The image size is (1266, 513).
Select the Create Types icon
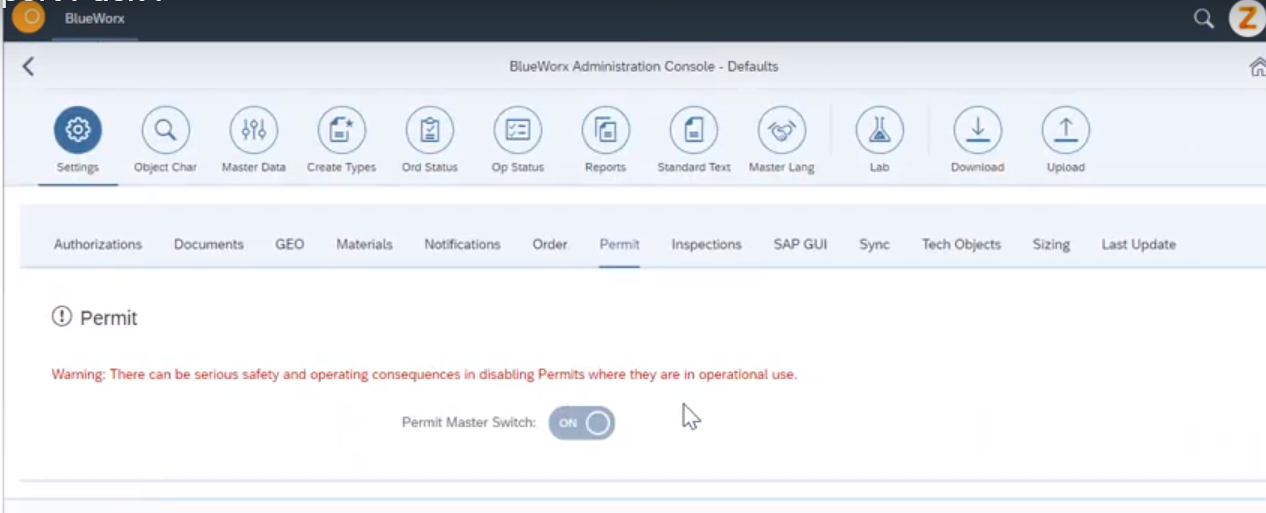[342, 130]
